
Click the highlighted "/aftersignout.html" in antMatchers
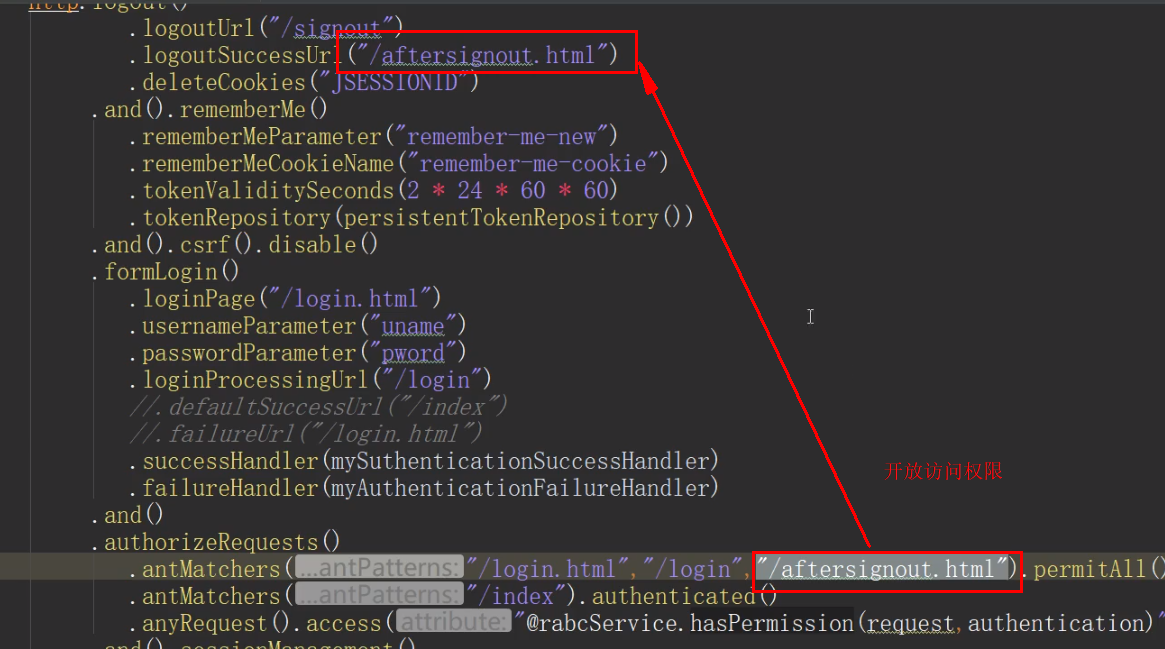click(883, 570)
